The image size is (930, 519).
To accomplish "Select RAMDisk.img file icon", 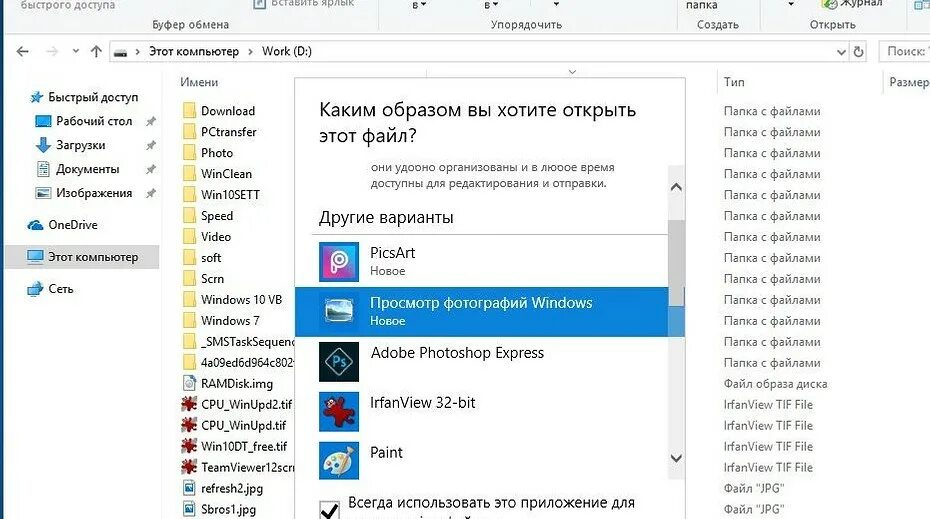I will coord(189,383).
